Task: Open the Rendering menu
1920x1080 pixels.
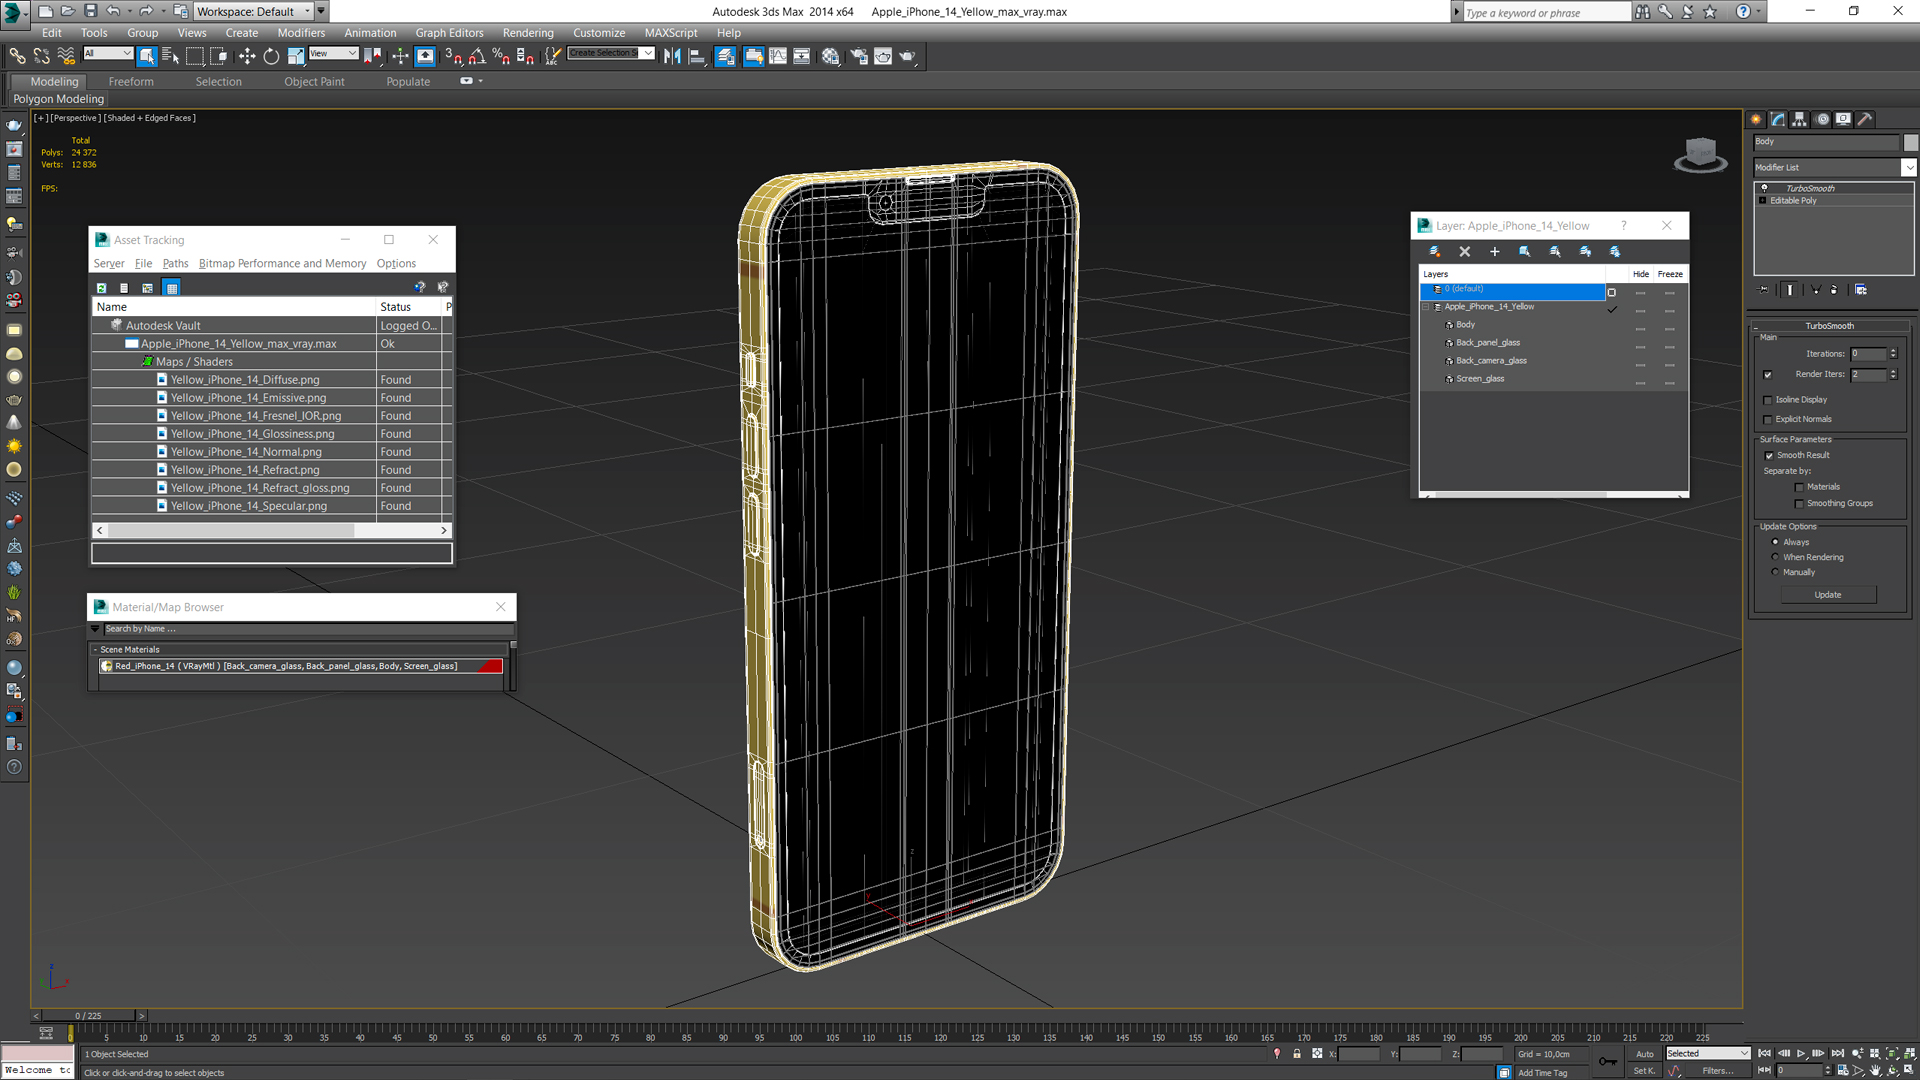Action: click(528, 33)
